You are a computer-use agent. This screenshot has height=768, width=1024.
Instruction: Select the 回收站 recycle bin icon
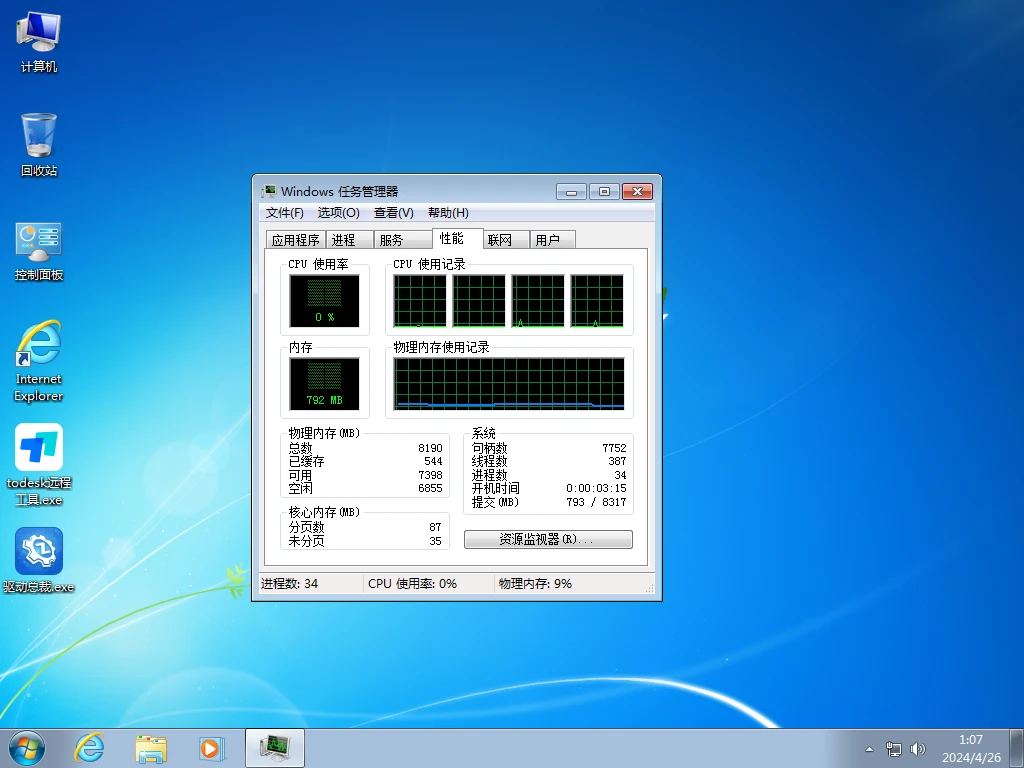[39, 144]
